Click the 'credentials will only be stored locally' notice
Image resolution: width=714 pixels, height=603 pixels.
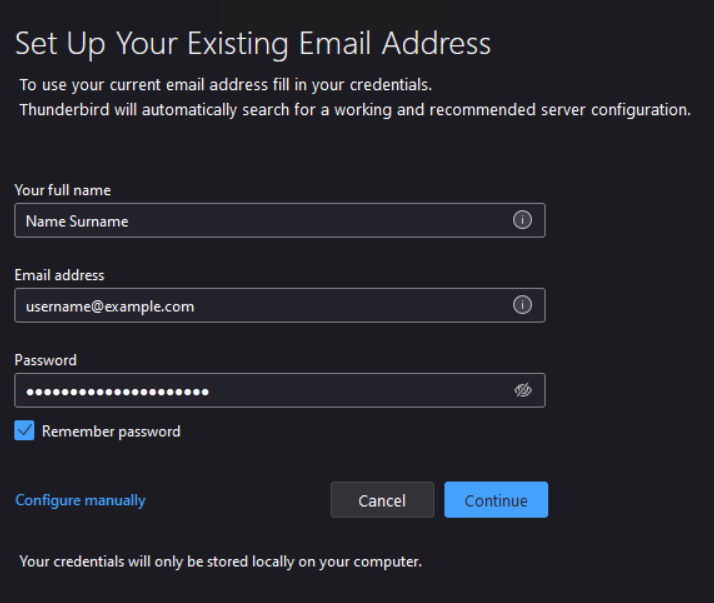pyautogui.click(x=220, y=562)
